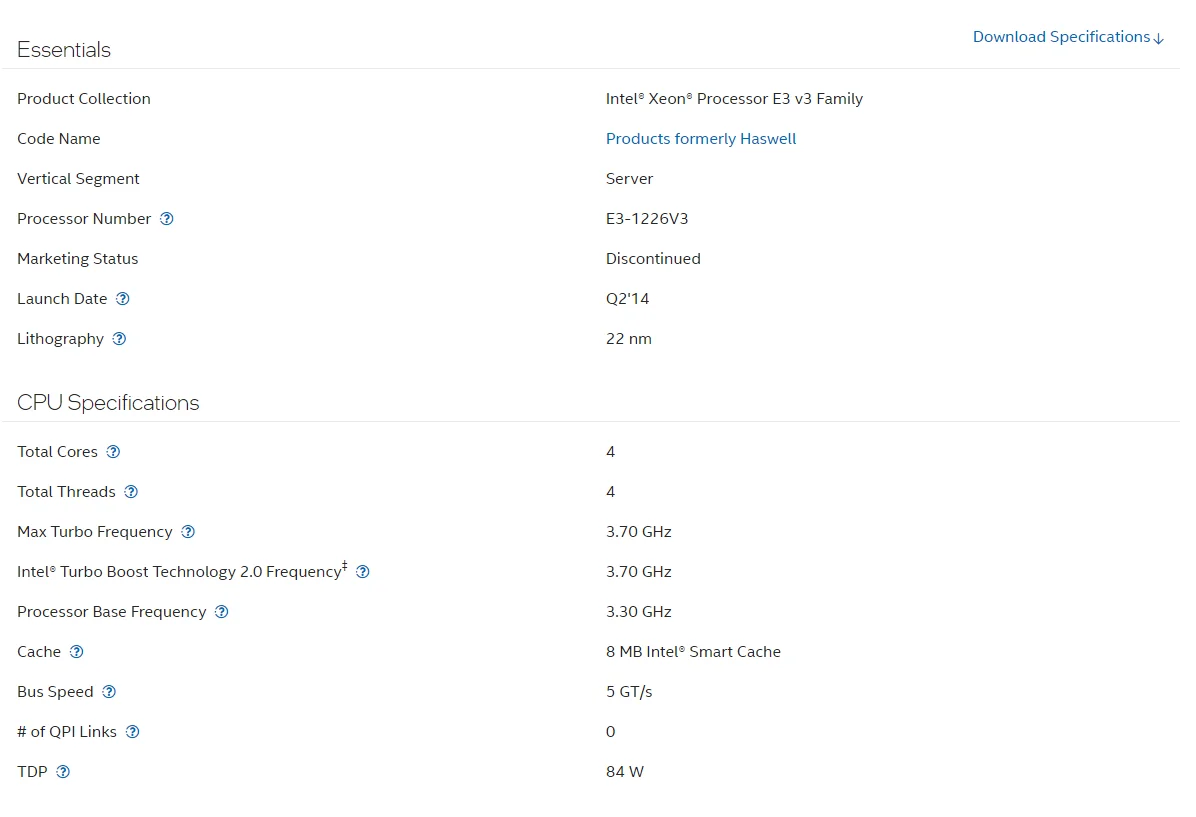Select the QPI Links value 0
The image size is (1196, 817).
coord(610,732)
